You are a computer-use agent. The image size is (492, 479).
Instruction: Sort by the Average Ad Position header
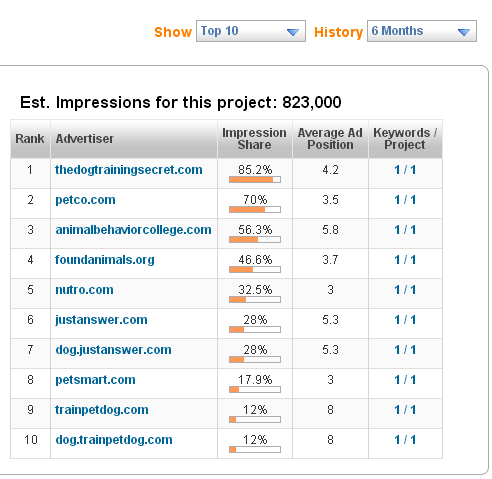(x=330, y=139)
